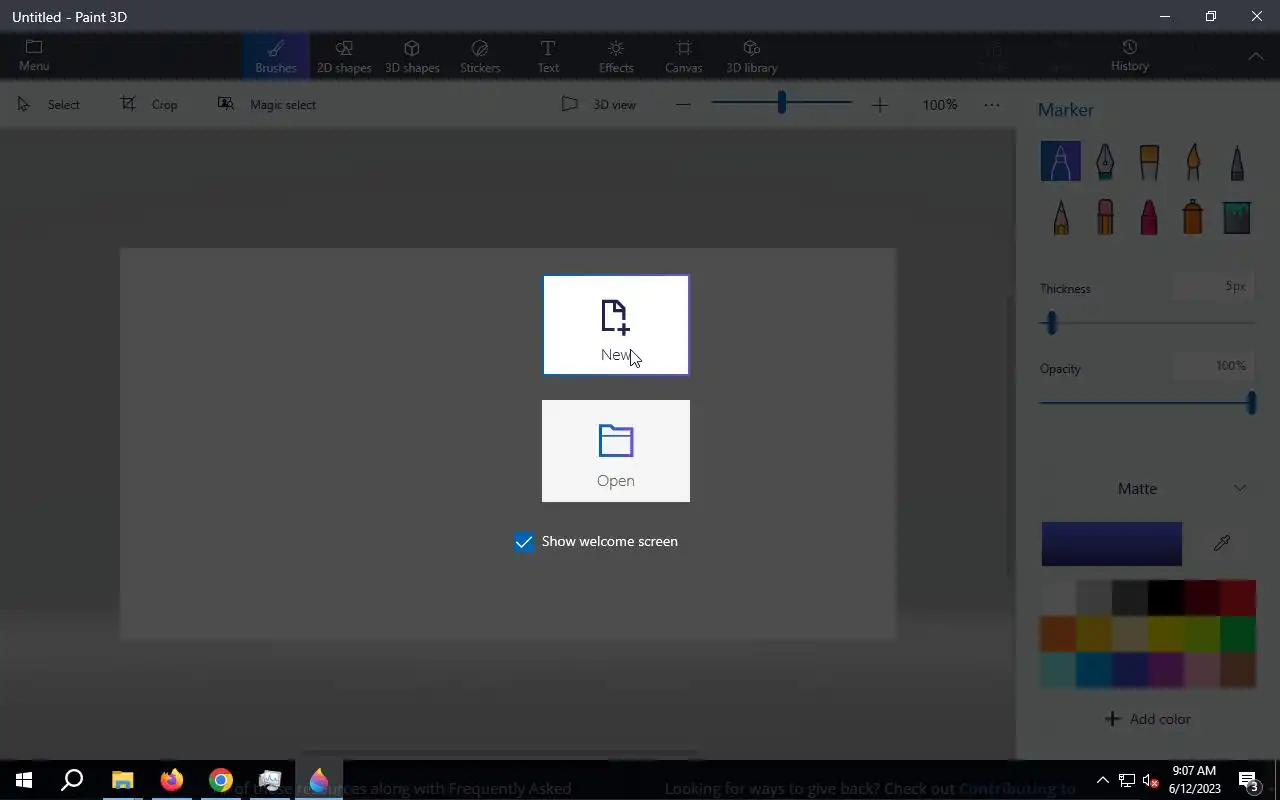Choose the Fill bucket tool
The width and height of the screenshot is (1280, 800).
[x=1237, y=216]
